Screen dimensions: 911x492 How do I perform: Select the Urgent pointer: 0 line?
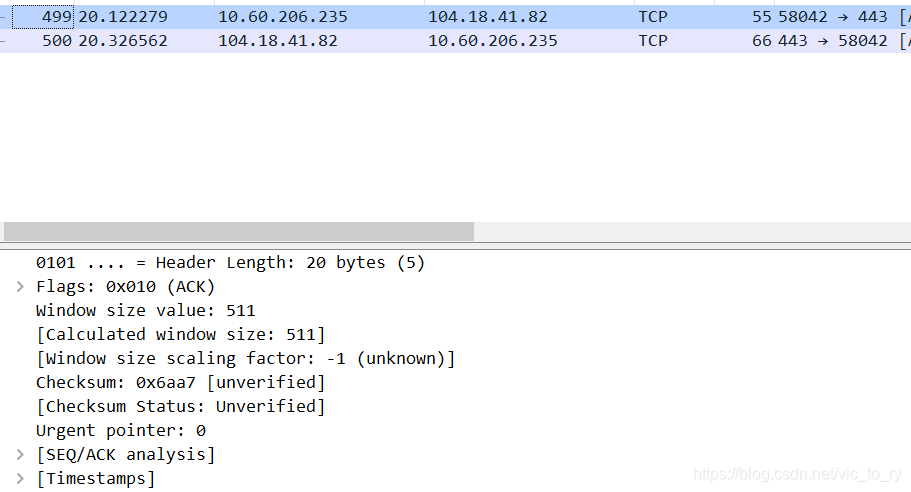click(x=121, y=430)
